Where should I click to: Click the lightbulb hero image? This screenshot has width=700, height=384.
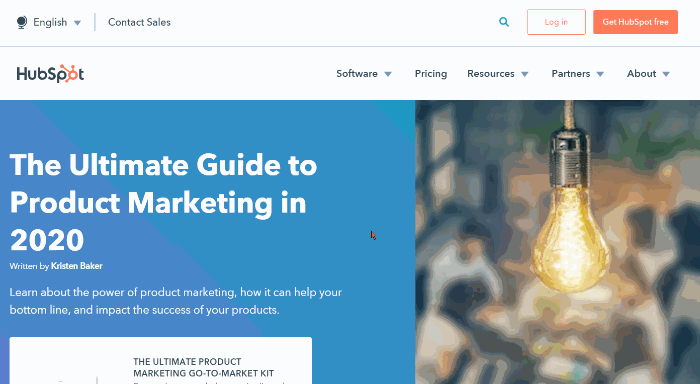[558, 242]
